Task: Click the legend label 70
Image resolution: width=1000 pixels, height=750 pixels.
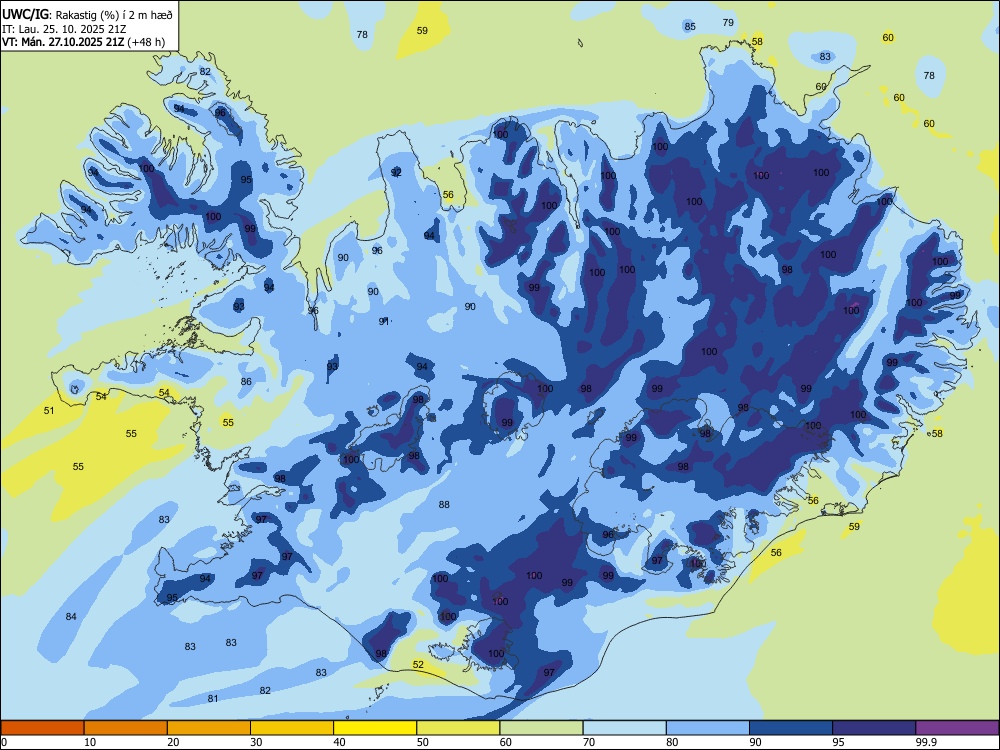Action: click(589, 742)
